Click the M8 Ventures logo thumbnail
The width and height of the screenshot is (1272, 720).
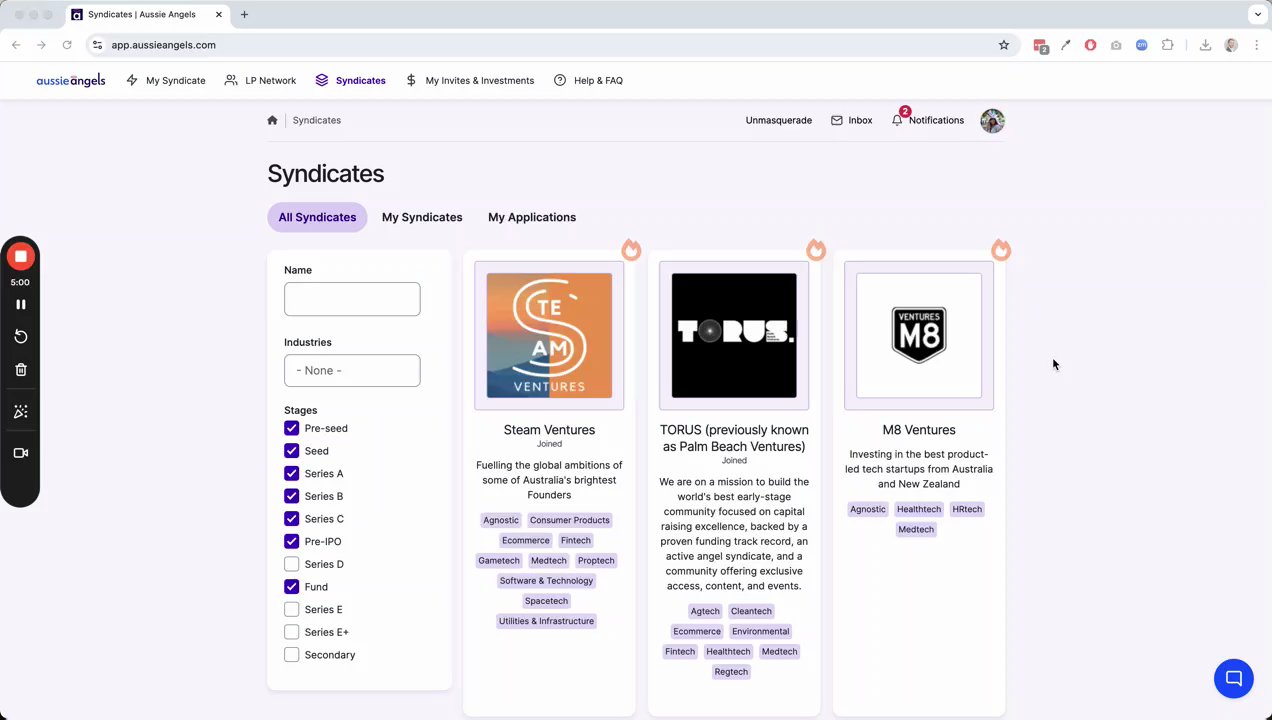919,336
